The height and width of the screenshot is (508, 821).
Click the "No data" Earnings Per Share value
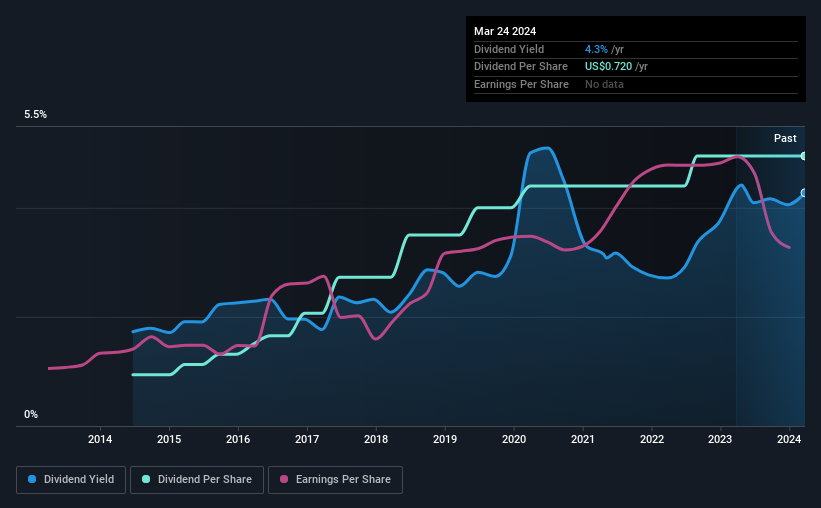point(605,84)
